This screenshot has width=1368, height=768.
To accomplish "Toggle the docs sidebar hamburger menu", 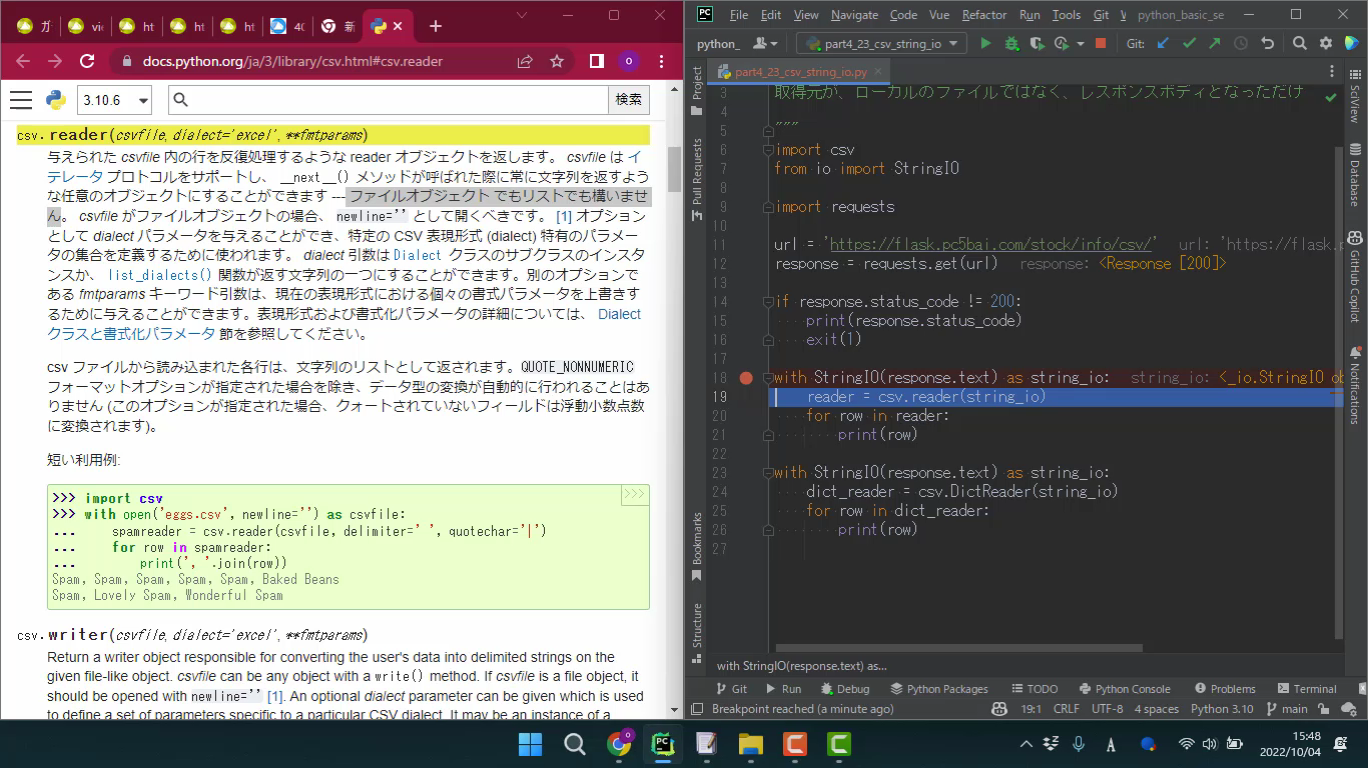I will tap(21, 99).
